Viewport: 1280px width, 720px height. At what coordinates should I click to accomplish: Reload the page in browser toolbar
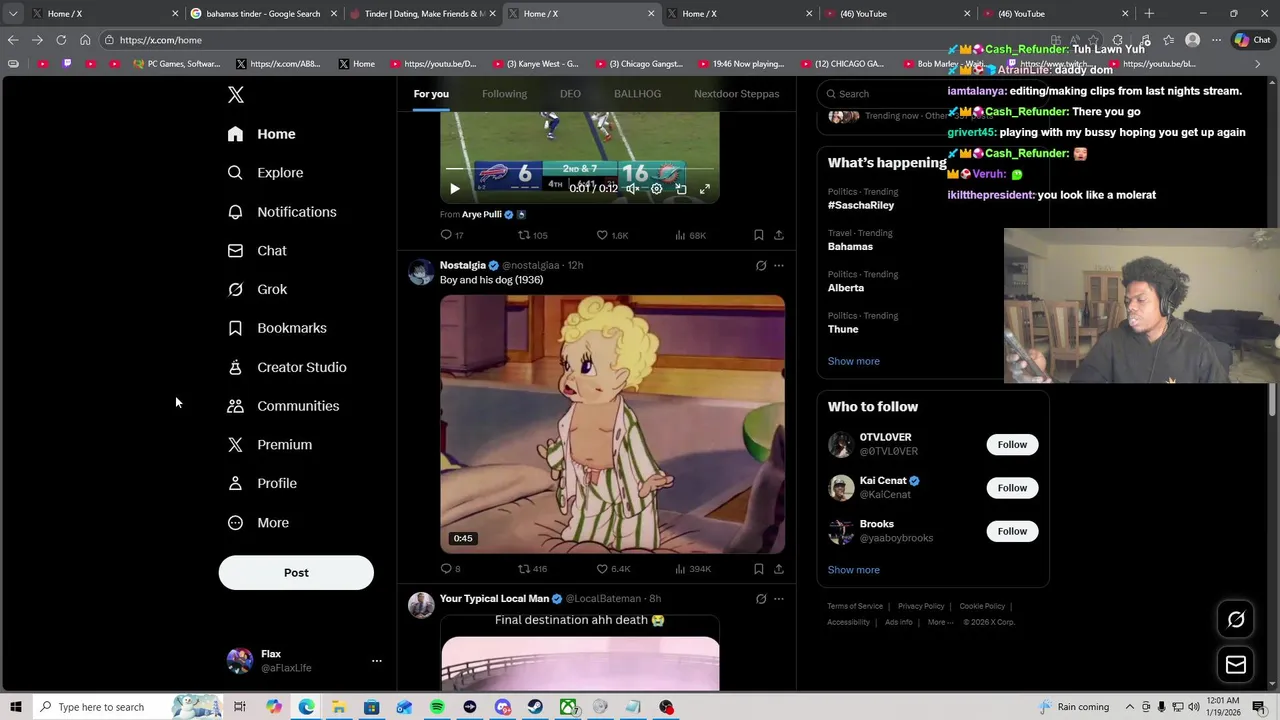pos(61,40)
